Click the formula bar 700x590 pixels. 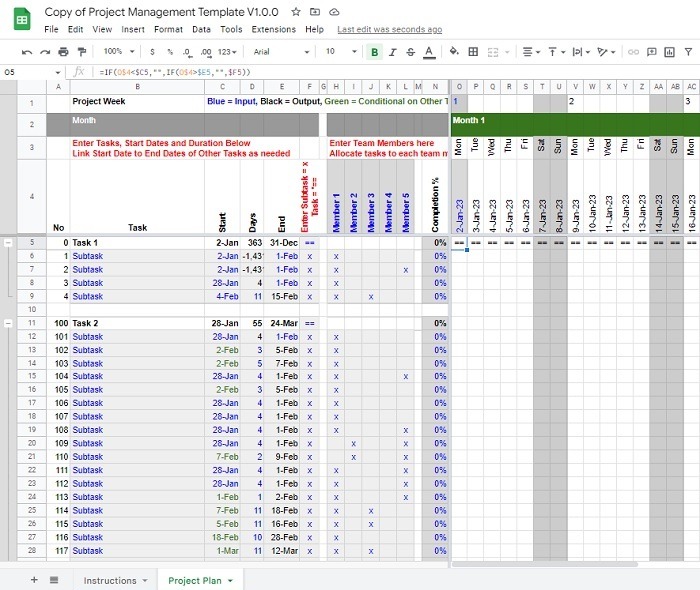point(393,72)
